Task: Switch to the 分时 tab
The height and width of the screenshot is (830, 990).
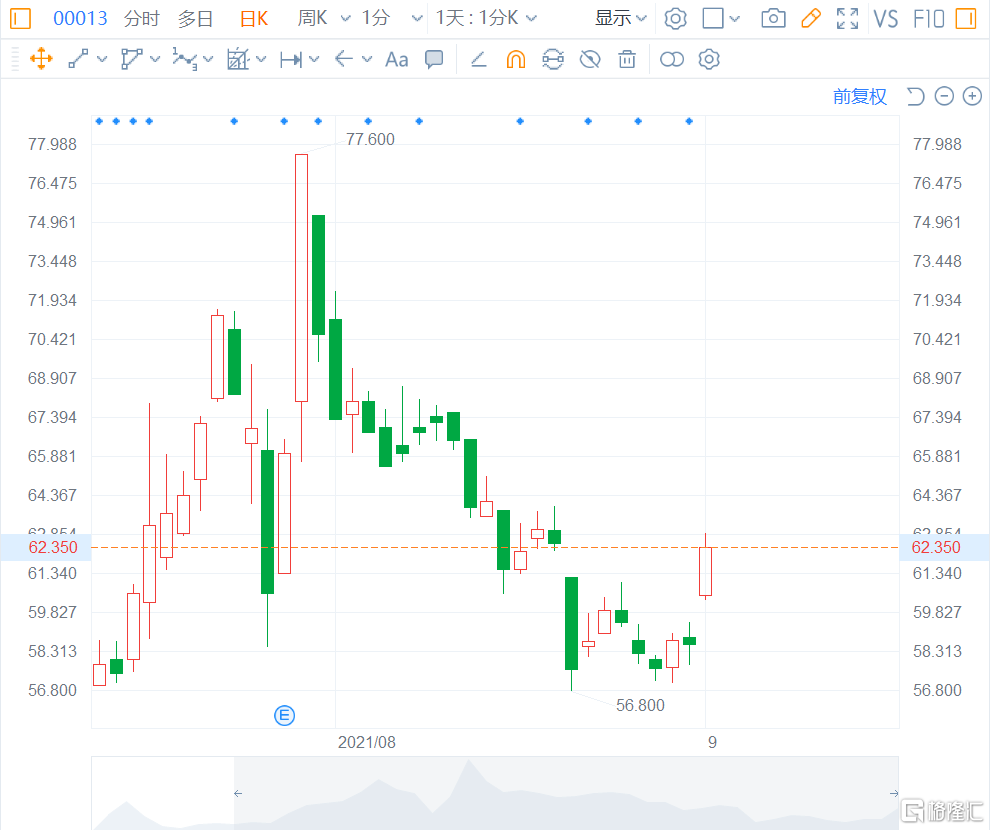Action: coord(141,18)
